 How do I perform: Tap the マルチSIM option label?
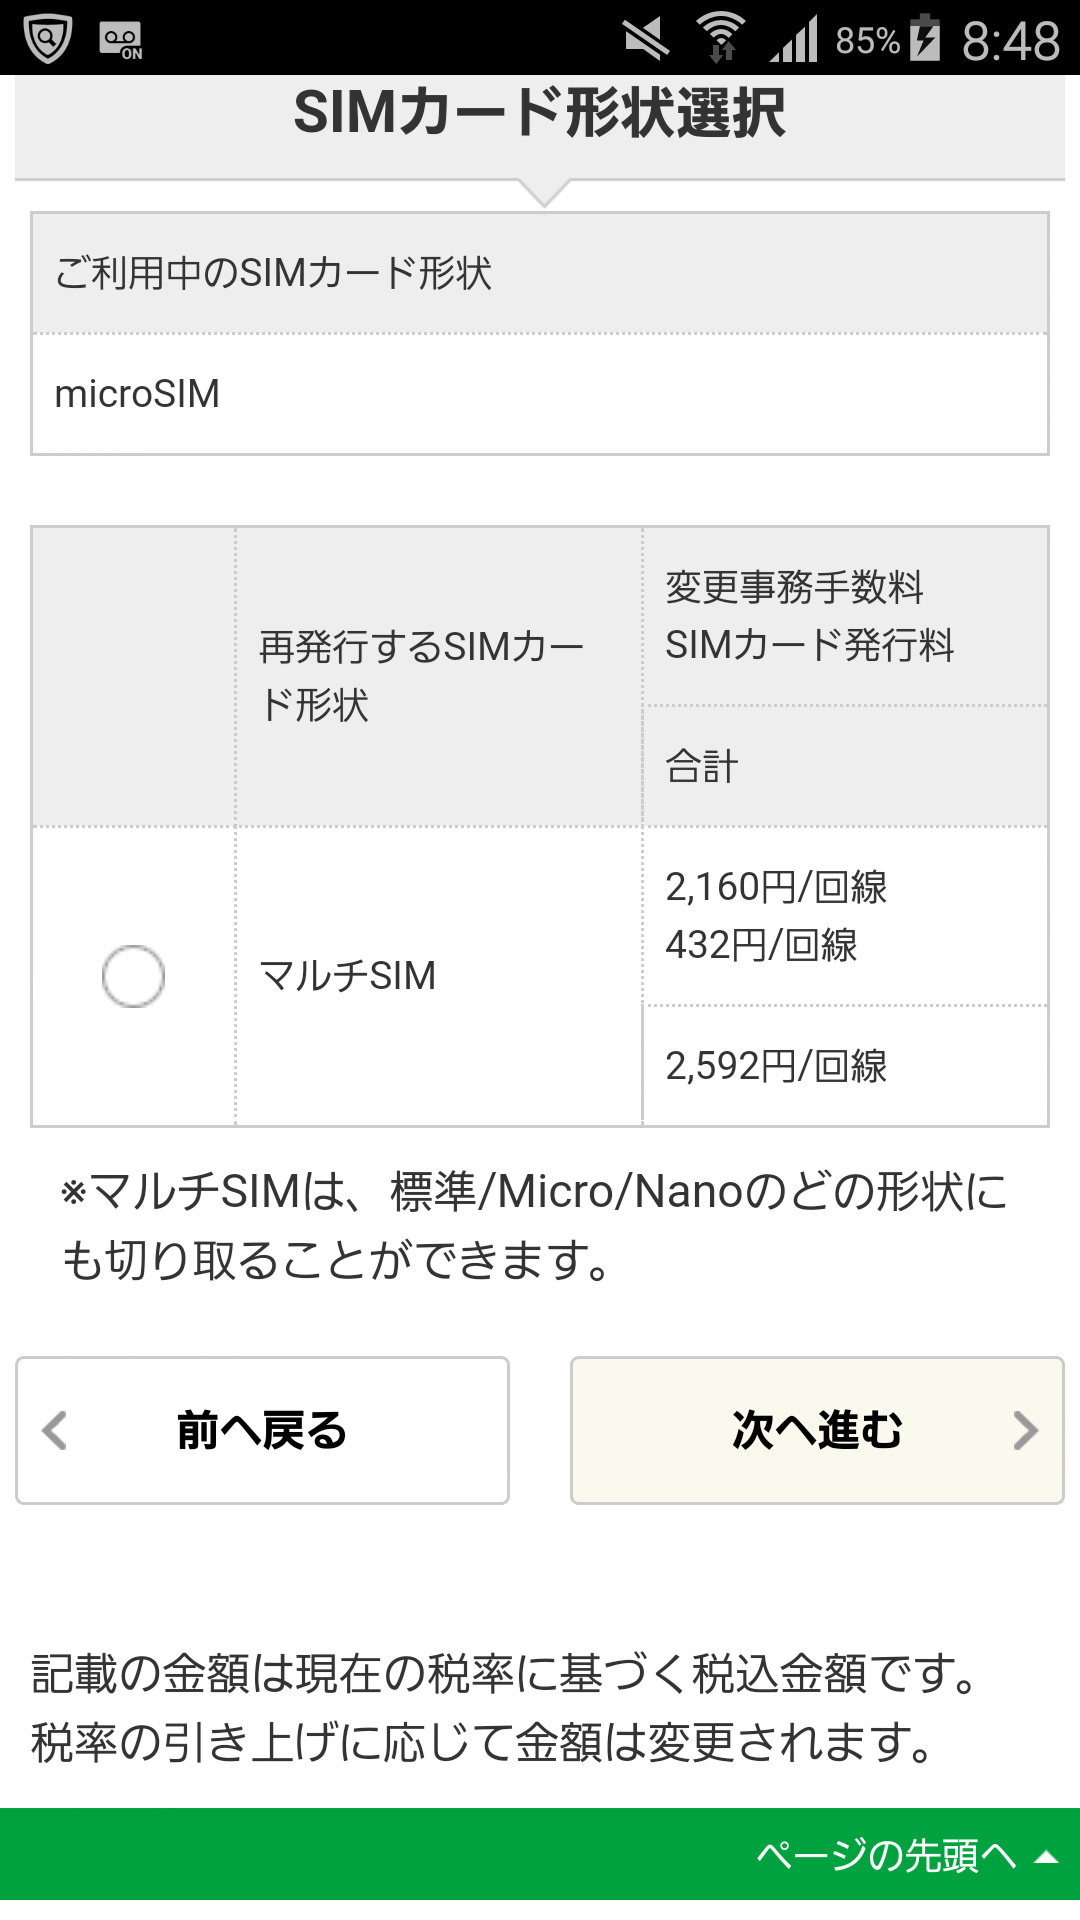tap(348, 975)
